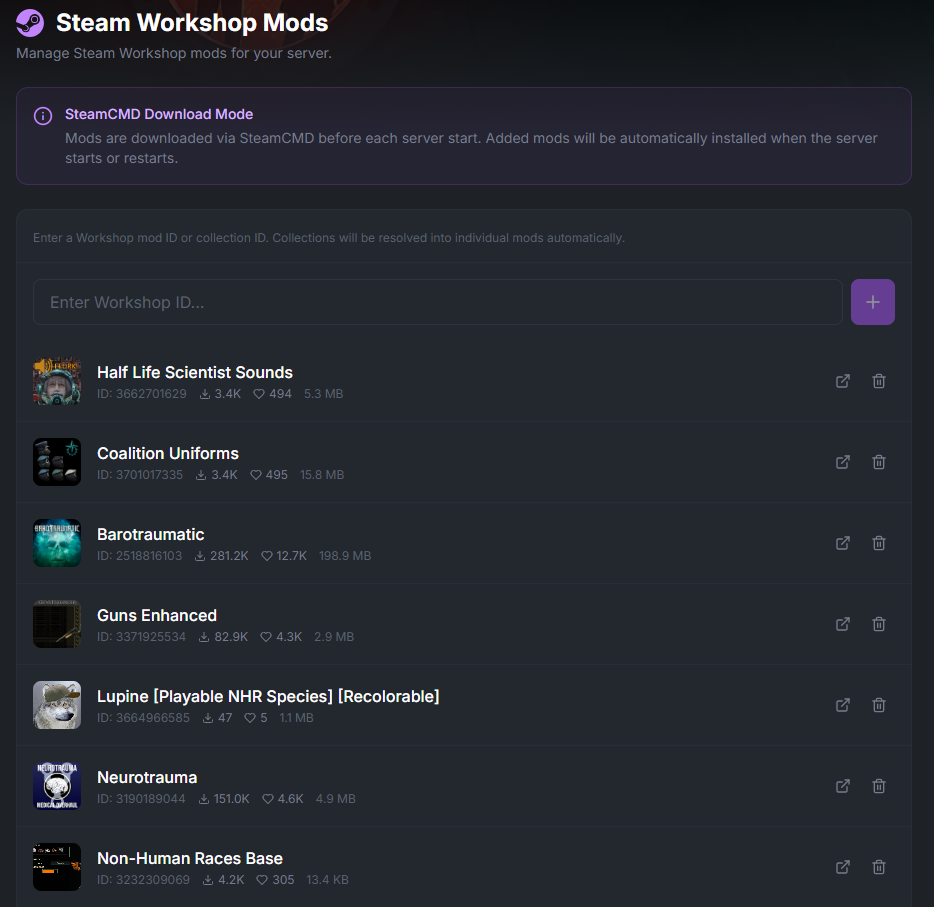934x907 pixels.
Task: Click the '13.4 KB' size text
Action: point(327,880)
